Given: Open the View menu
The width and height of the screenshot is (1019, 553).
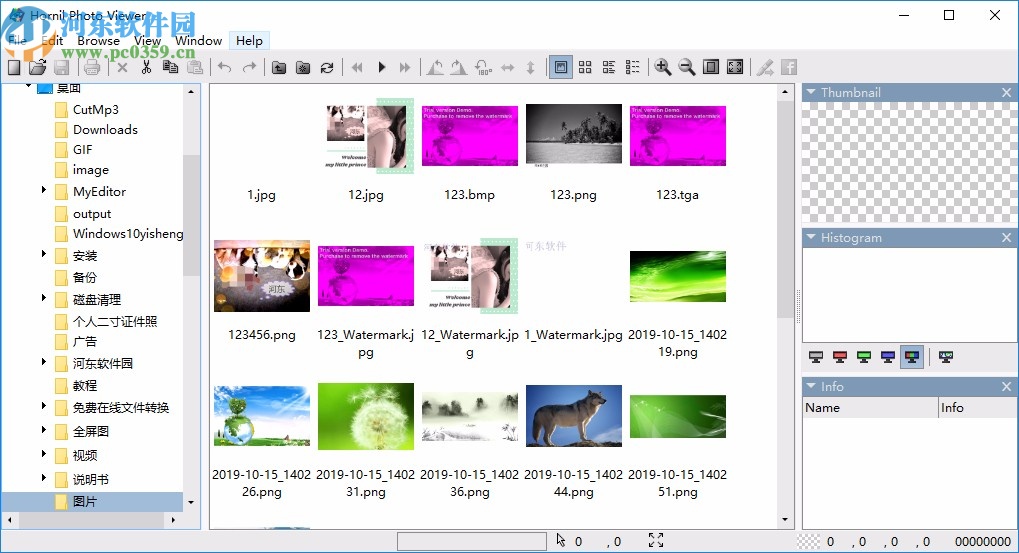Looking at the screenshot, I should point(148,40).
